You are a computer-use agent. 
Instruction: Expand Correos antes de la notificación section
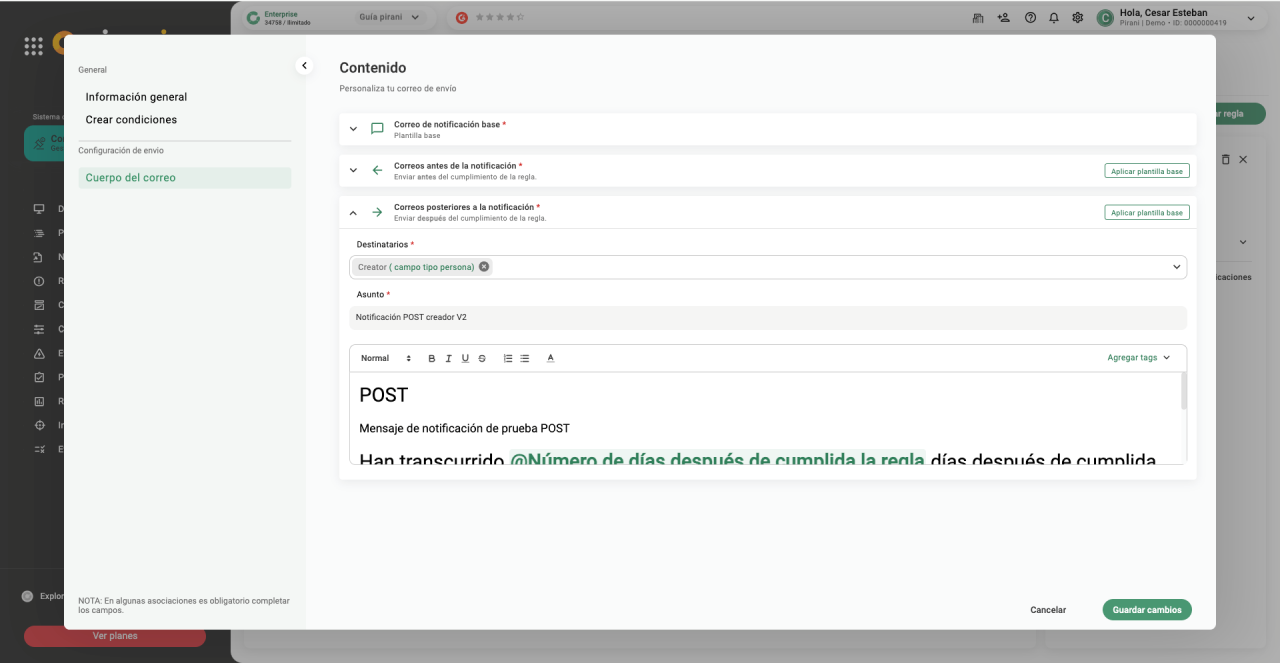pyautogui.click(x=353, y=171)
